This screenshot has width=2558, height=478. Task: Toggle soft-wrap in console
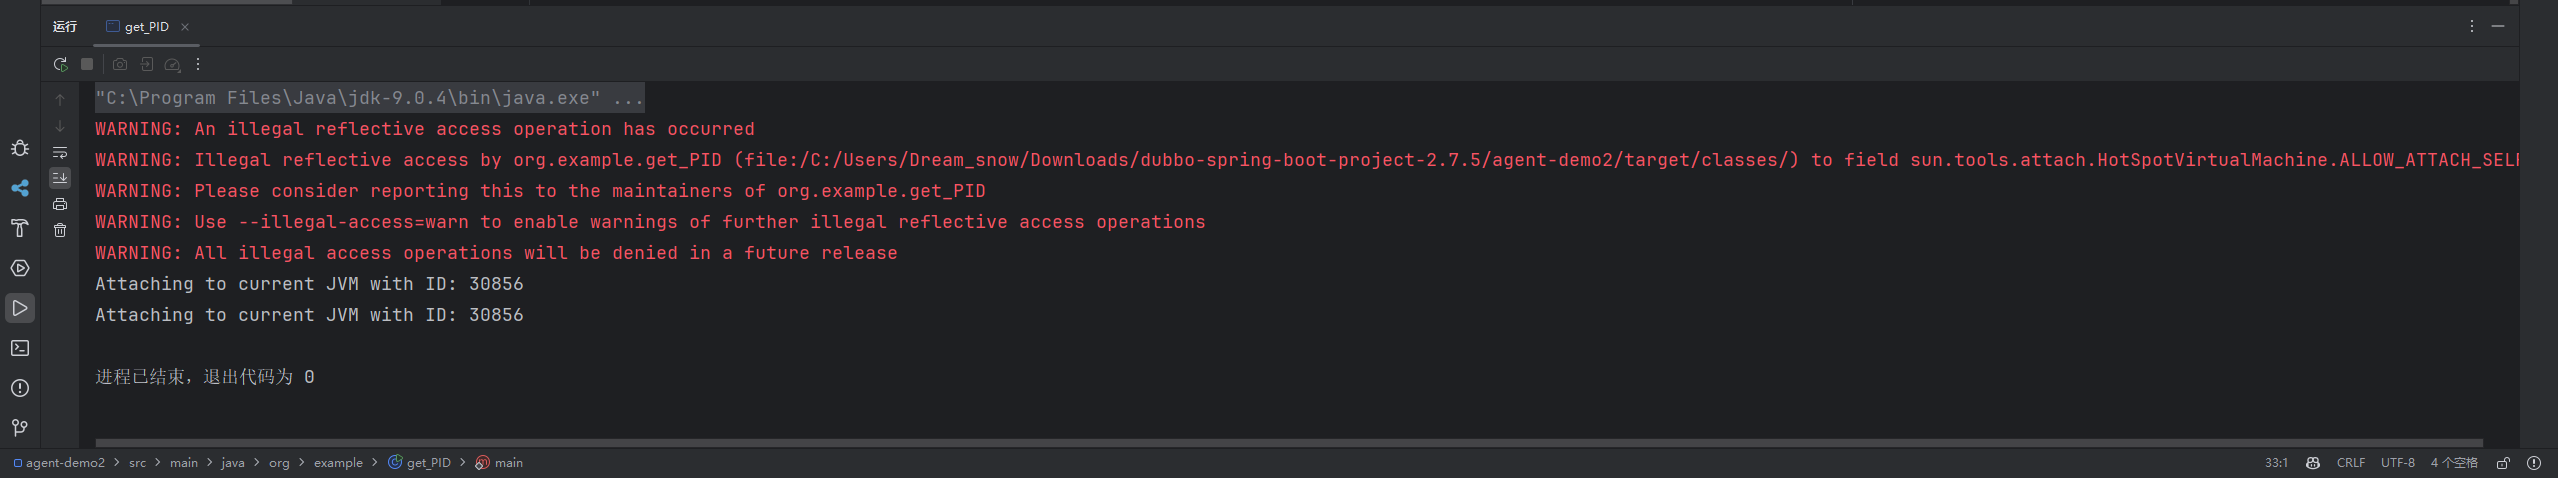pyautogui.click(x=60, y=152)
